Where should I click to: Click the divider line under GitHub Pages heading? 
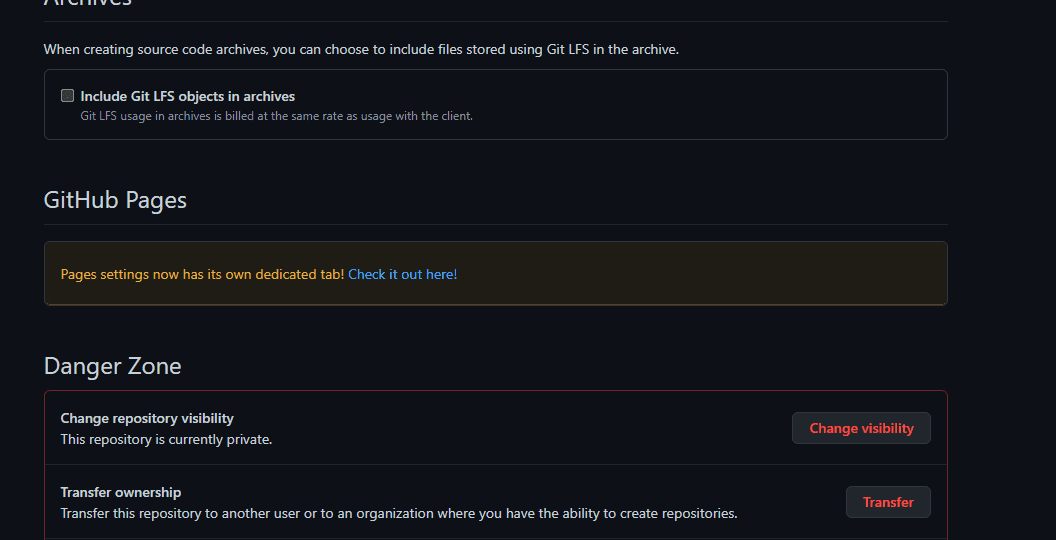(496, 224)
